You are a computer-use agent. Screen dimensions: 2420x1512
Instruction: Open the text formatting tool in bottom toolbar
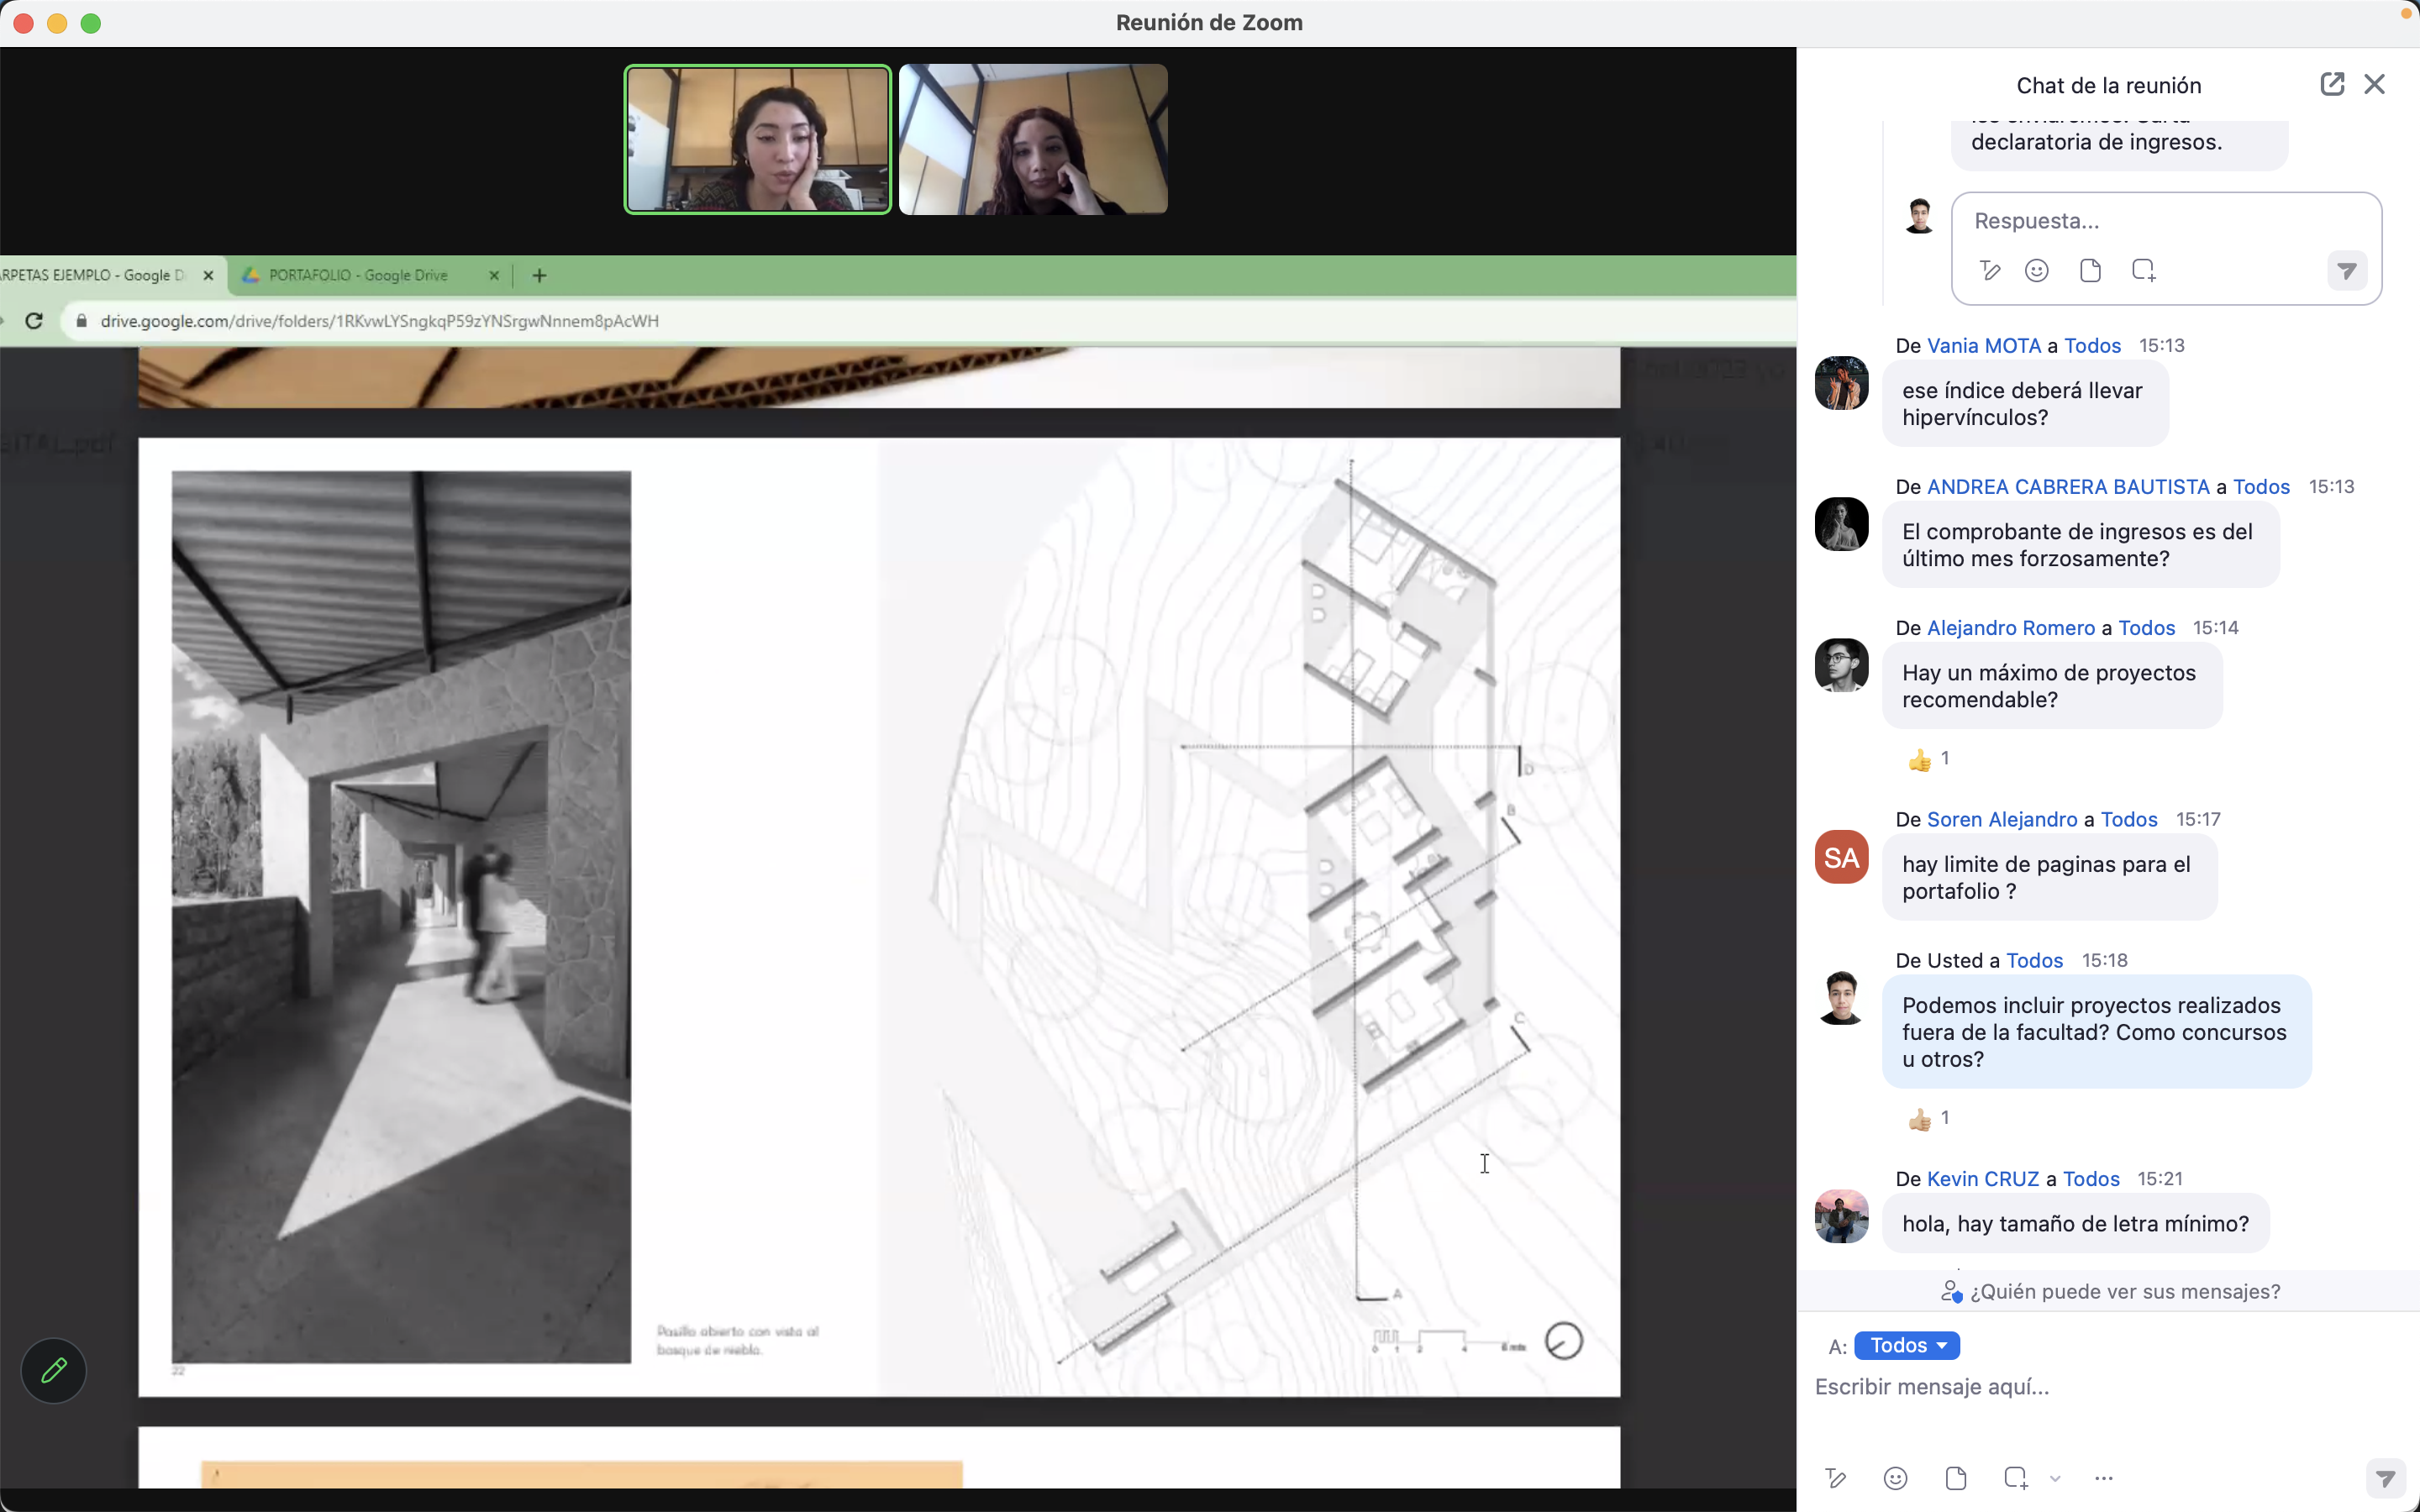click(x=1835, y=1478)
